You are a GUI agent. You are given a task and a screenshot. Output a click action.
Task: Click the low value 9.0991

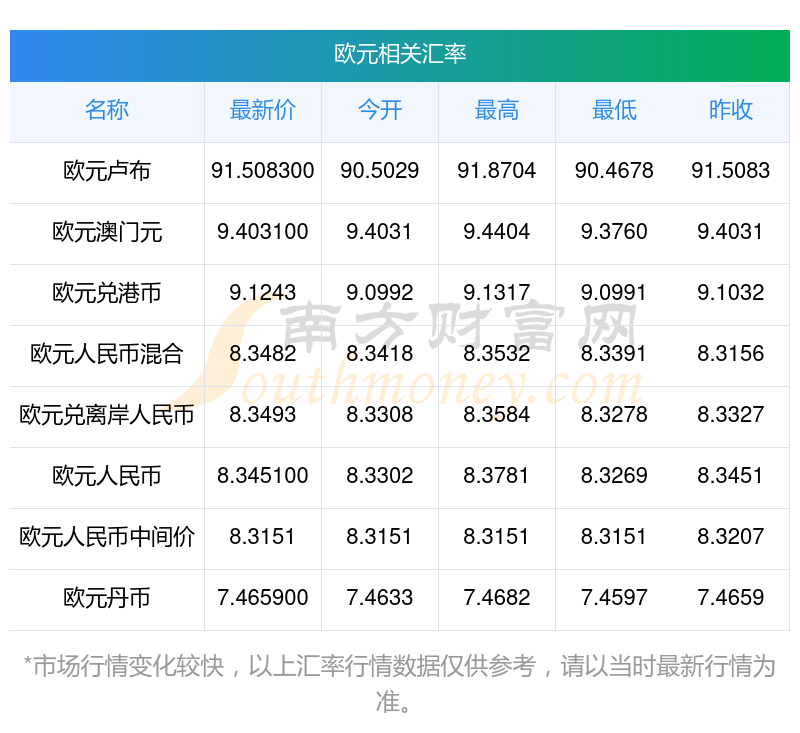click(x=614, y=292)
